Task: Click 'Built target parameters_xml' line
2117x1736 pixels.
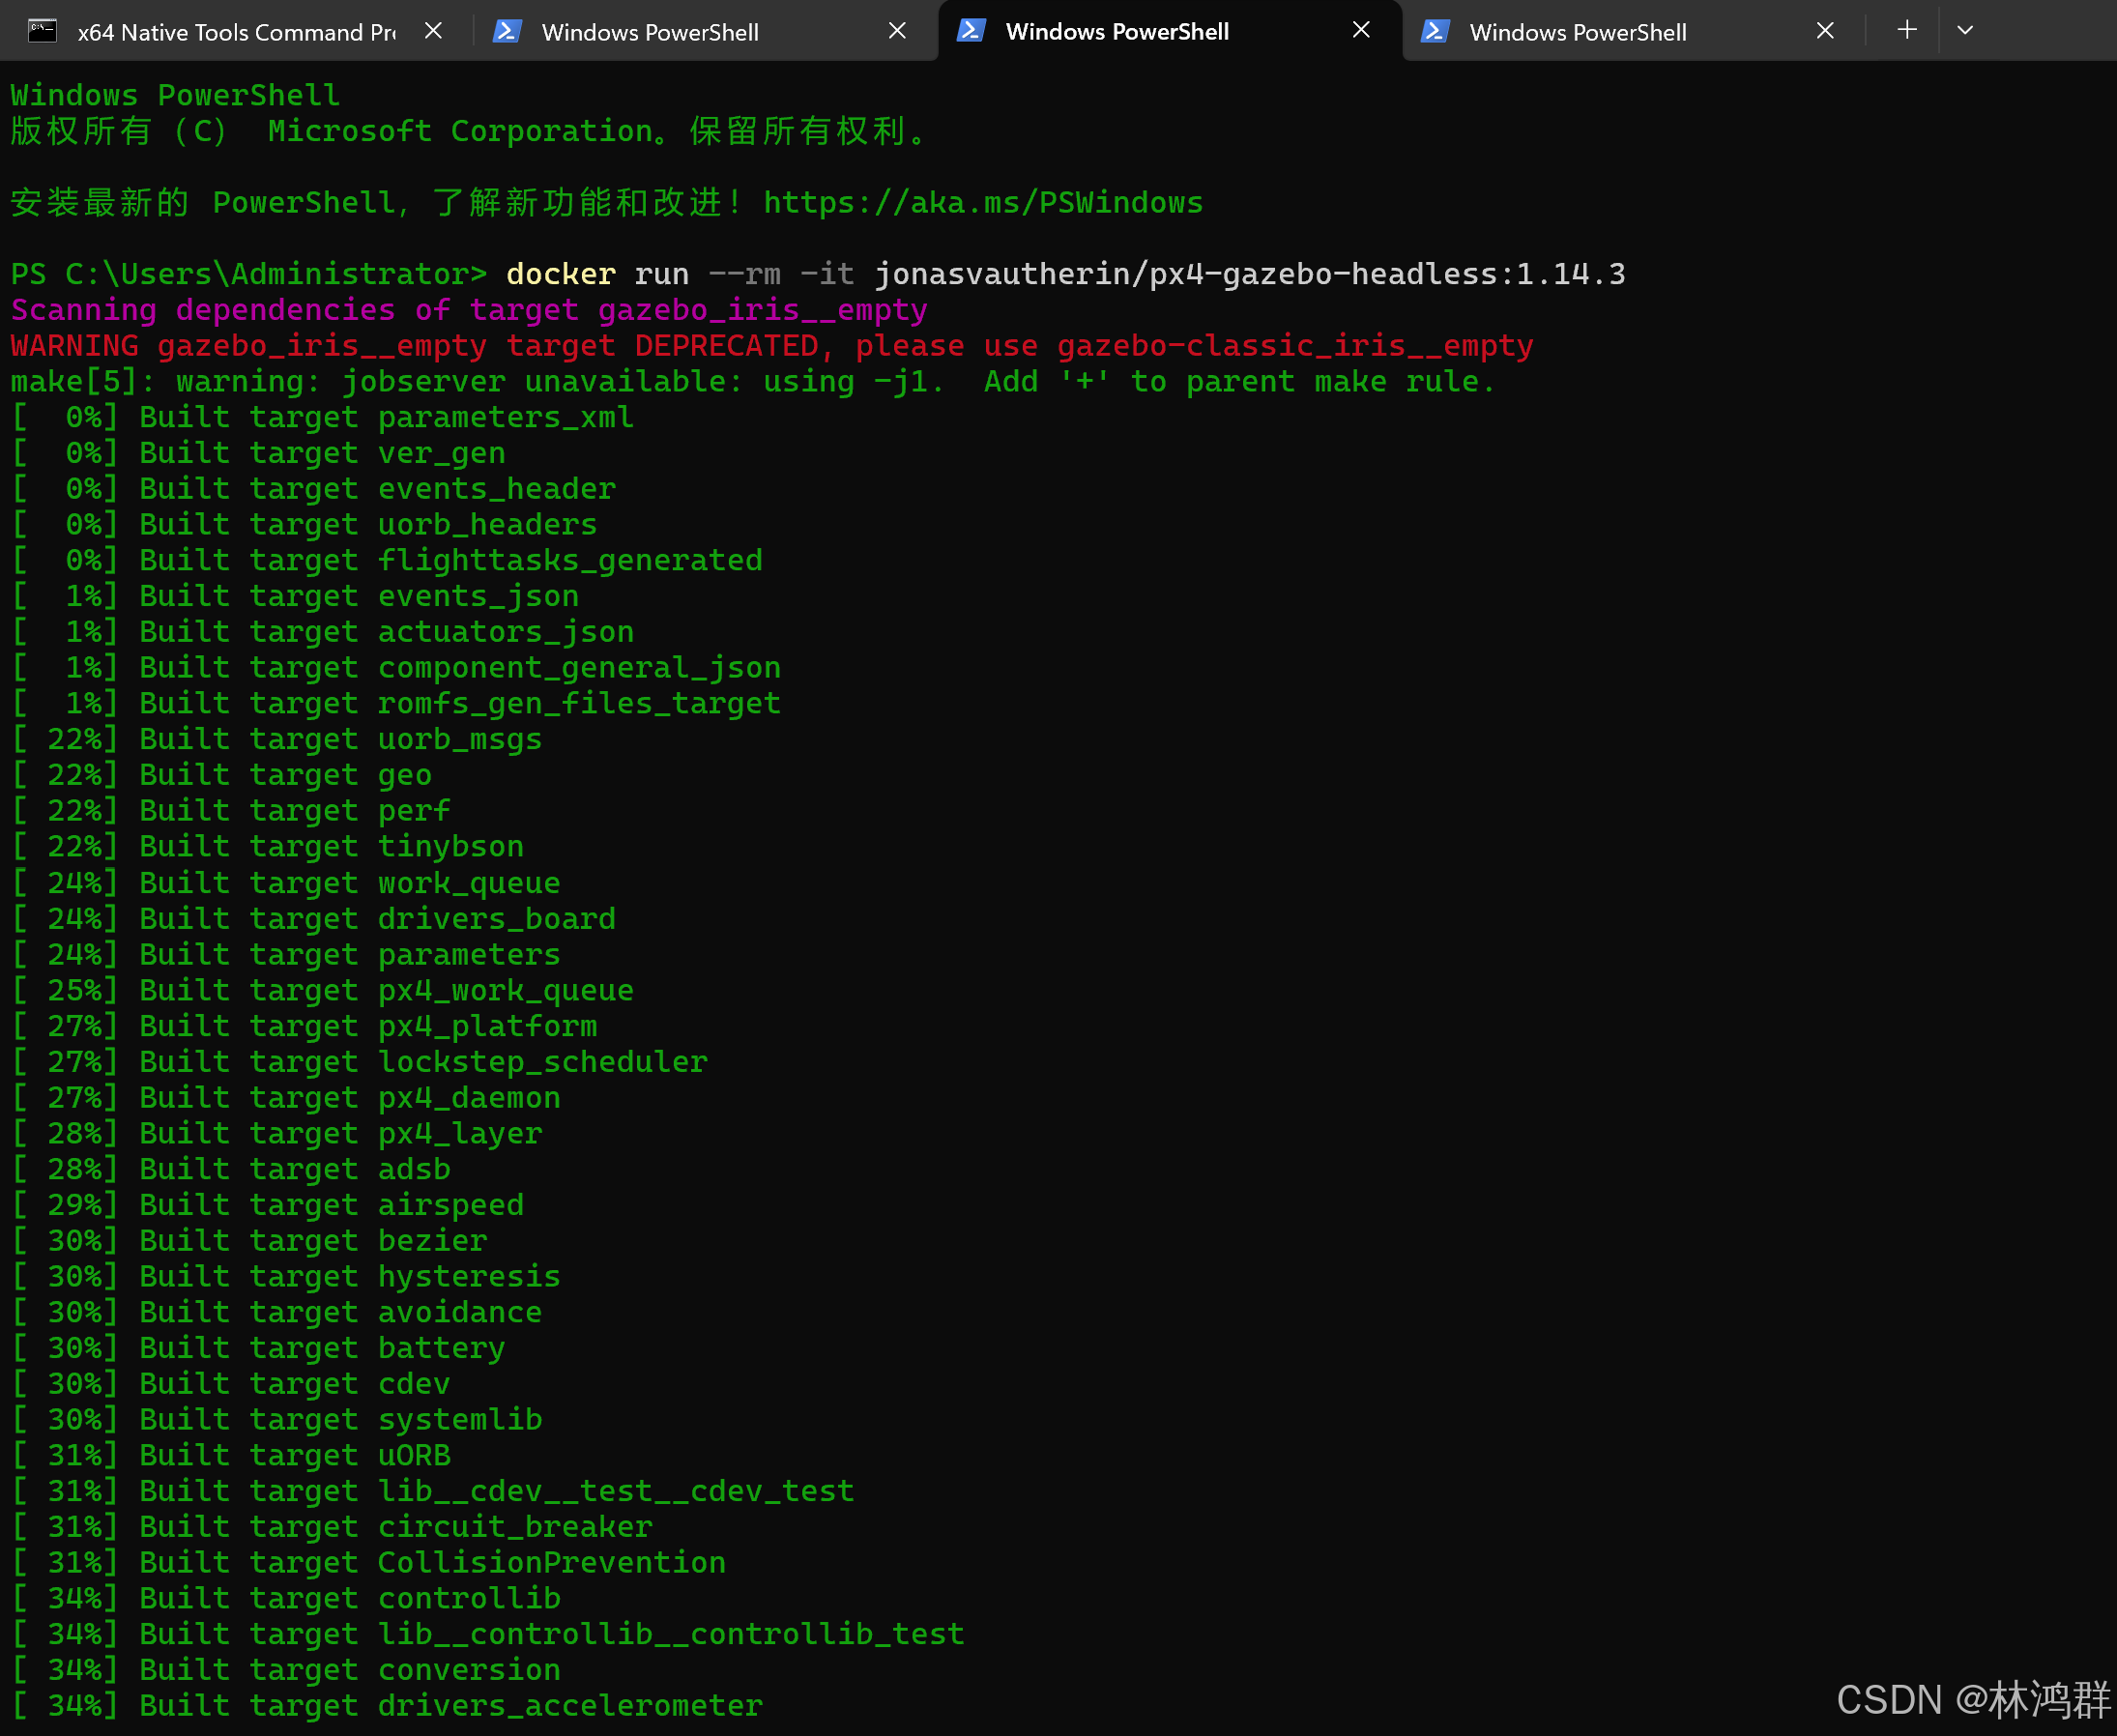Action: [323, 417]
